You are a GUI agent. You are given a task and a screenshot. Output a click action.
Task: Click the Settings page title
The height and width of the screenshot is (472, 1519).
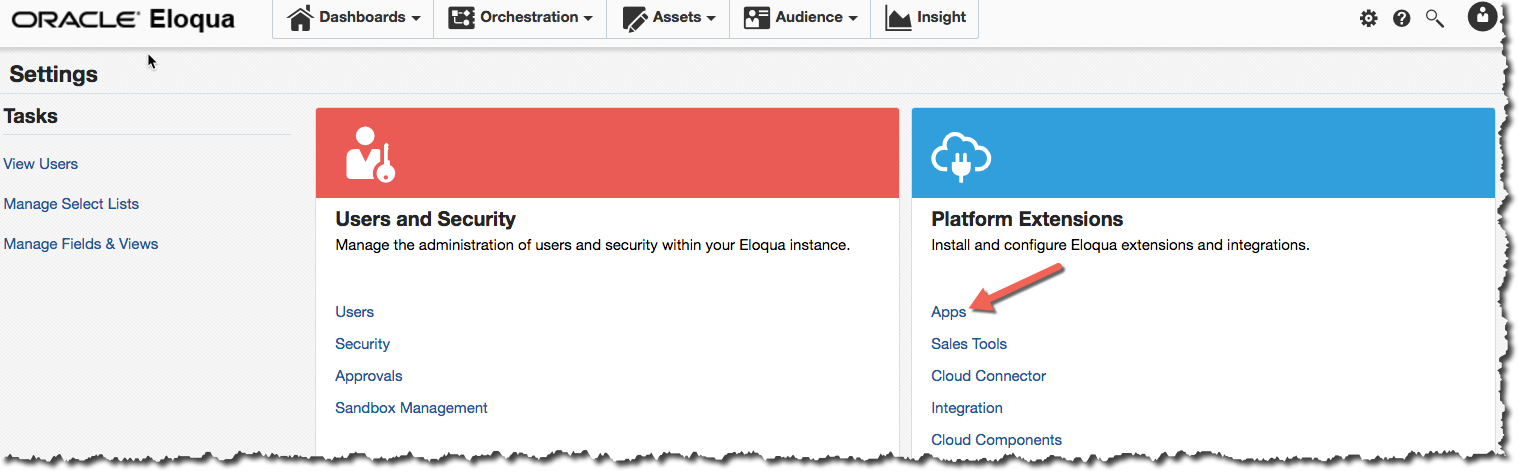[x=54, y=74]
